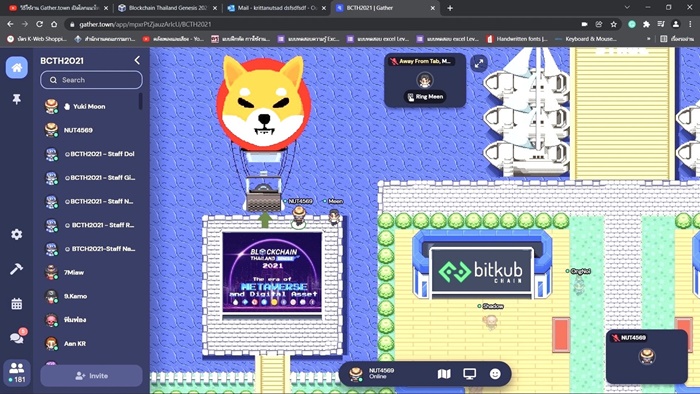The height and width of the screenshot is (394, 700).
Task: Click the Away From Tab video tile
Action: click(x=425, y=80)
